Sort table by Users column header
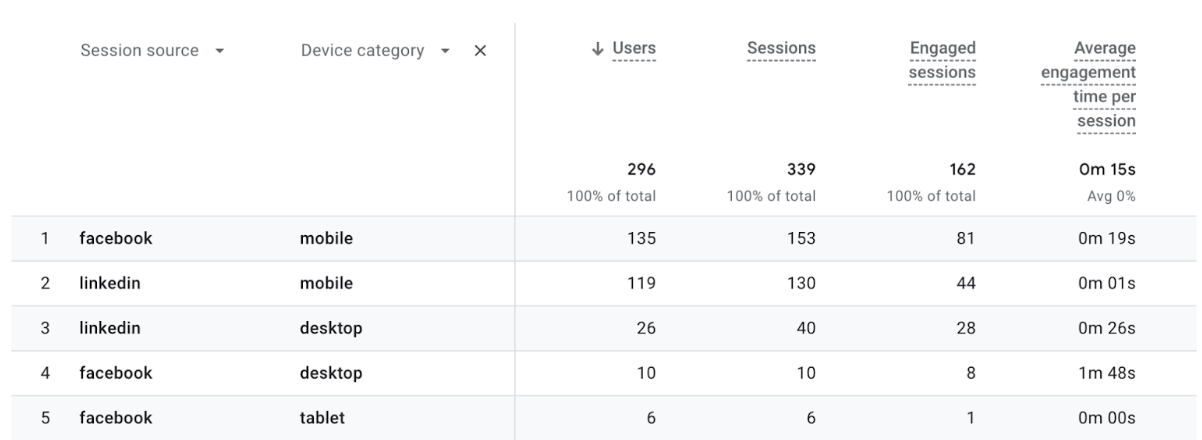This screenshot has width=1202, height=440. click(634, 49)
